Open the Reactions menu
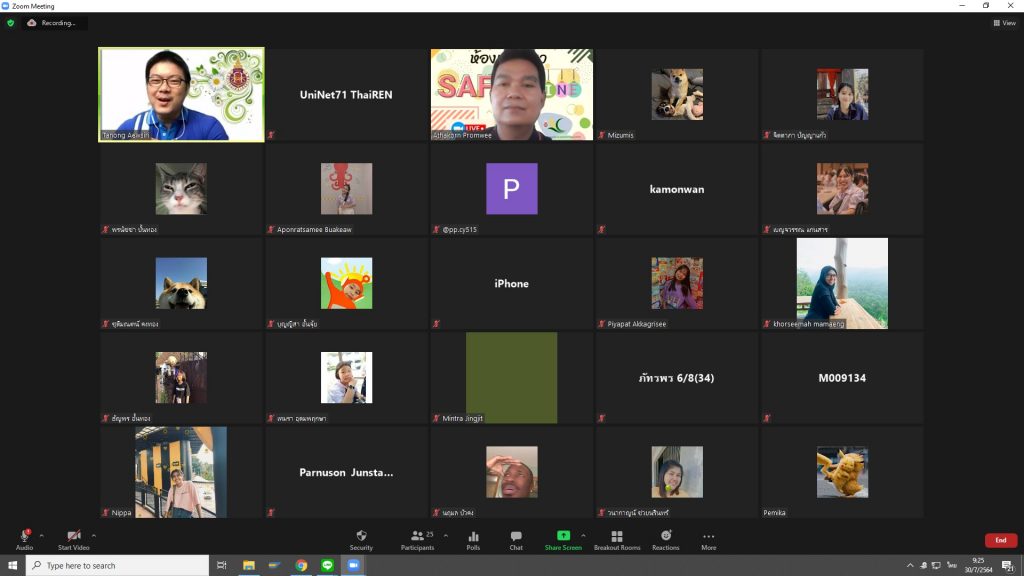1024x576 pixels. pyautogui.click(x=665, y=537)
